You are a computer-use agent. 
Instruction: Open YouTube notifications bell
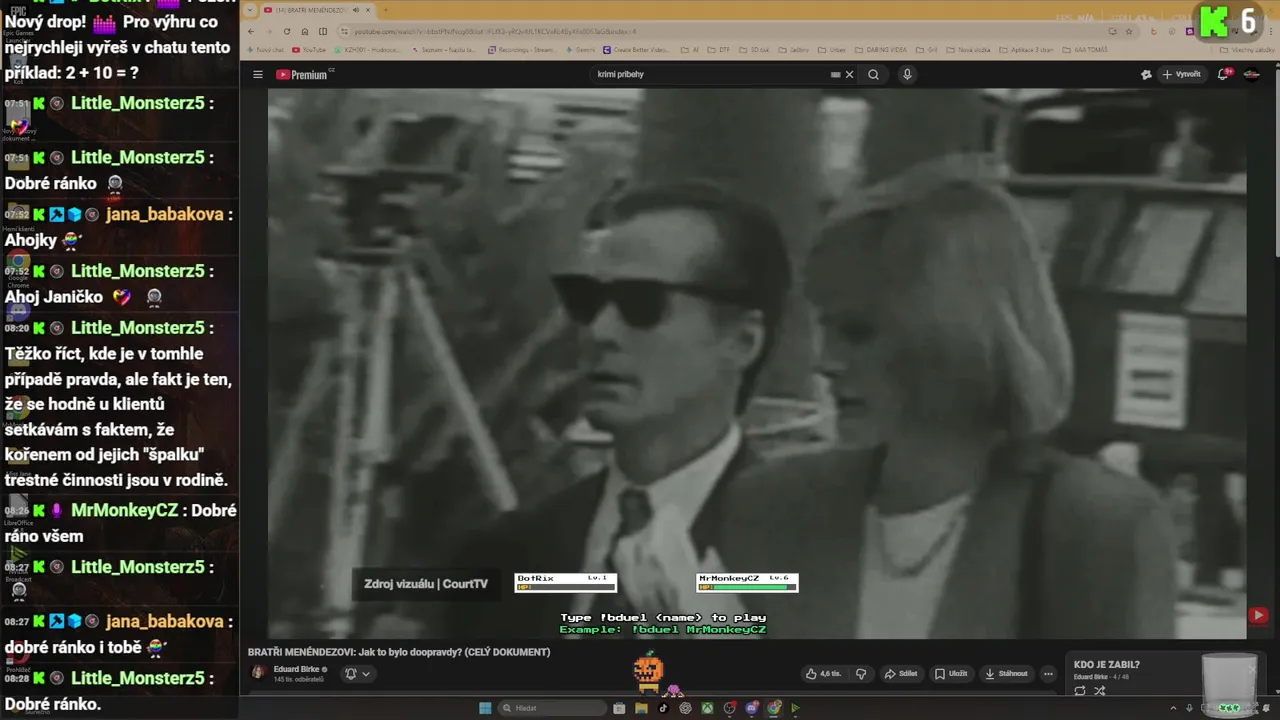point(1224,74)
